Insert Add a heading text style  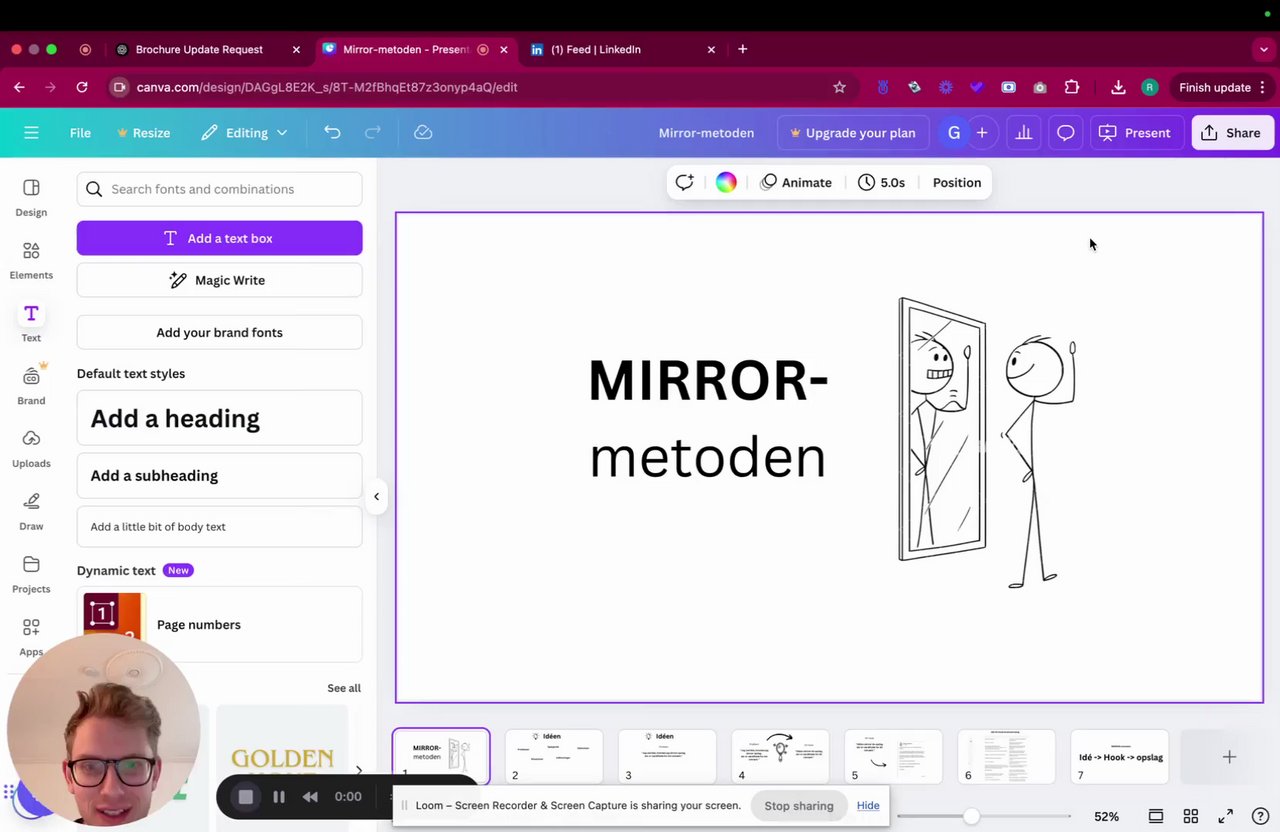pos(219,418)
